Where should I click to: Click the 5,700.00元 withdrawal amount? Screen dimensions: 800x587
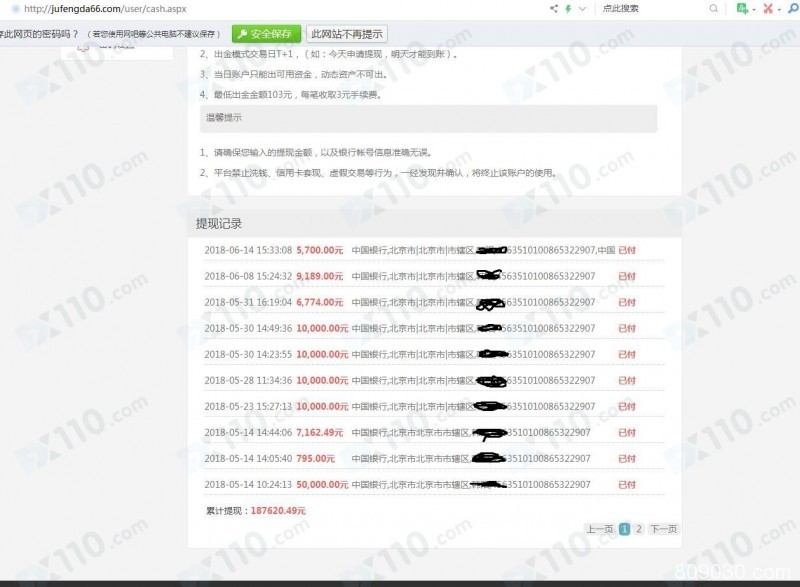[x=320, y=250]
